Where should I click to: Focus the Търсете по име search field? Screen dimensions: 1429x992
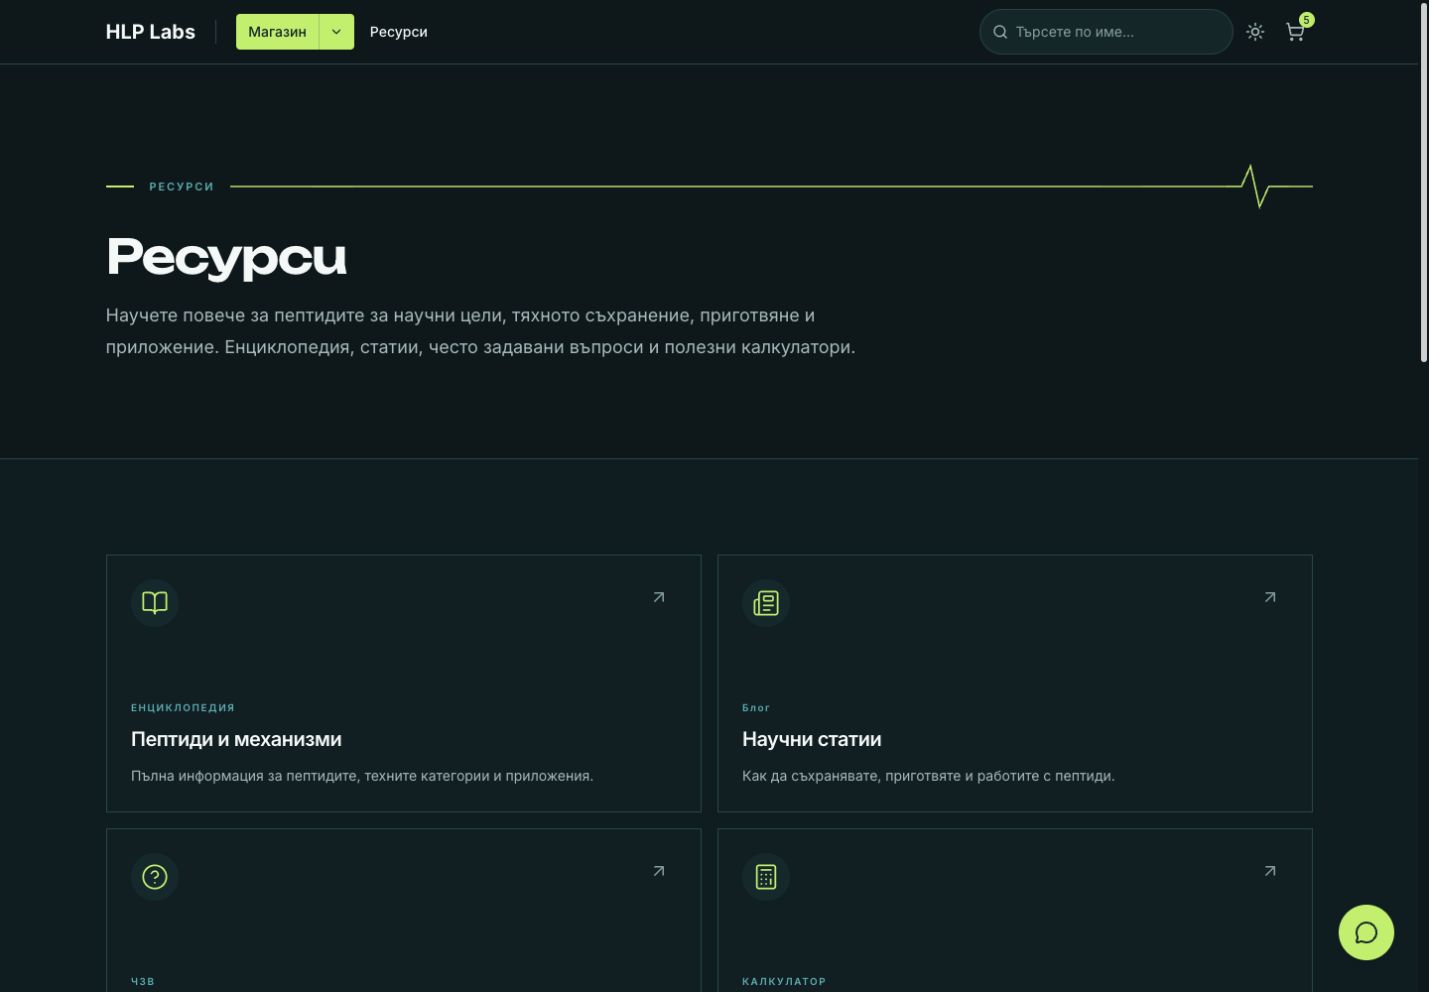point(1106,32)
